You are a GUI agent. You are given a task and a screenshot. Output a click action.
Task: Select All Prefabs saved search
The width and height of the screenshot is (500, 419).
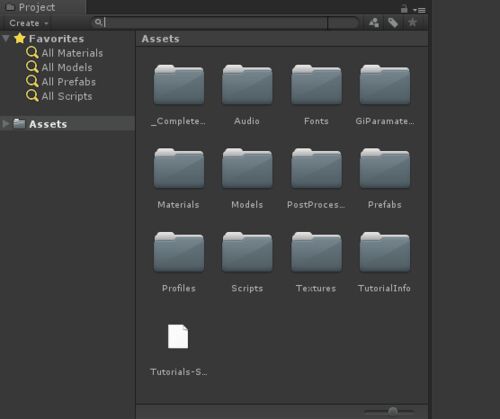click(61, 82)
